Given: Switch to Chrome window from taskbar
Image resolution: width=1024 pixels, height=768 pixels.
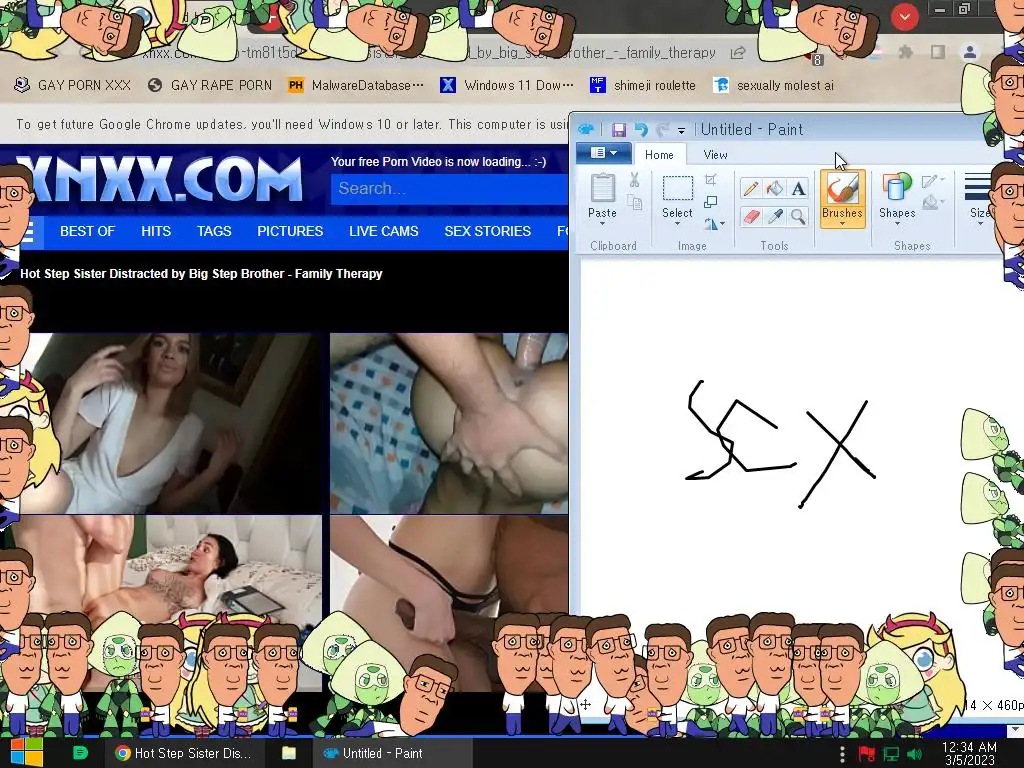Looking at the screenshot, I should coord(184,753).
